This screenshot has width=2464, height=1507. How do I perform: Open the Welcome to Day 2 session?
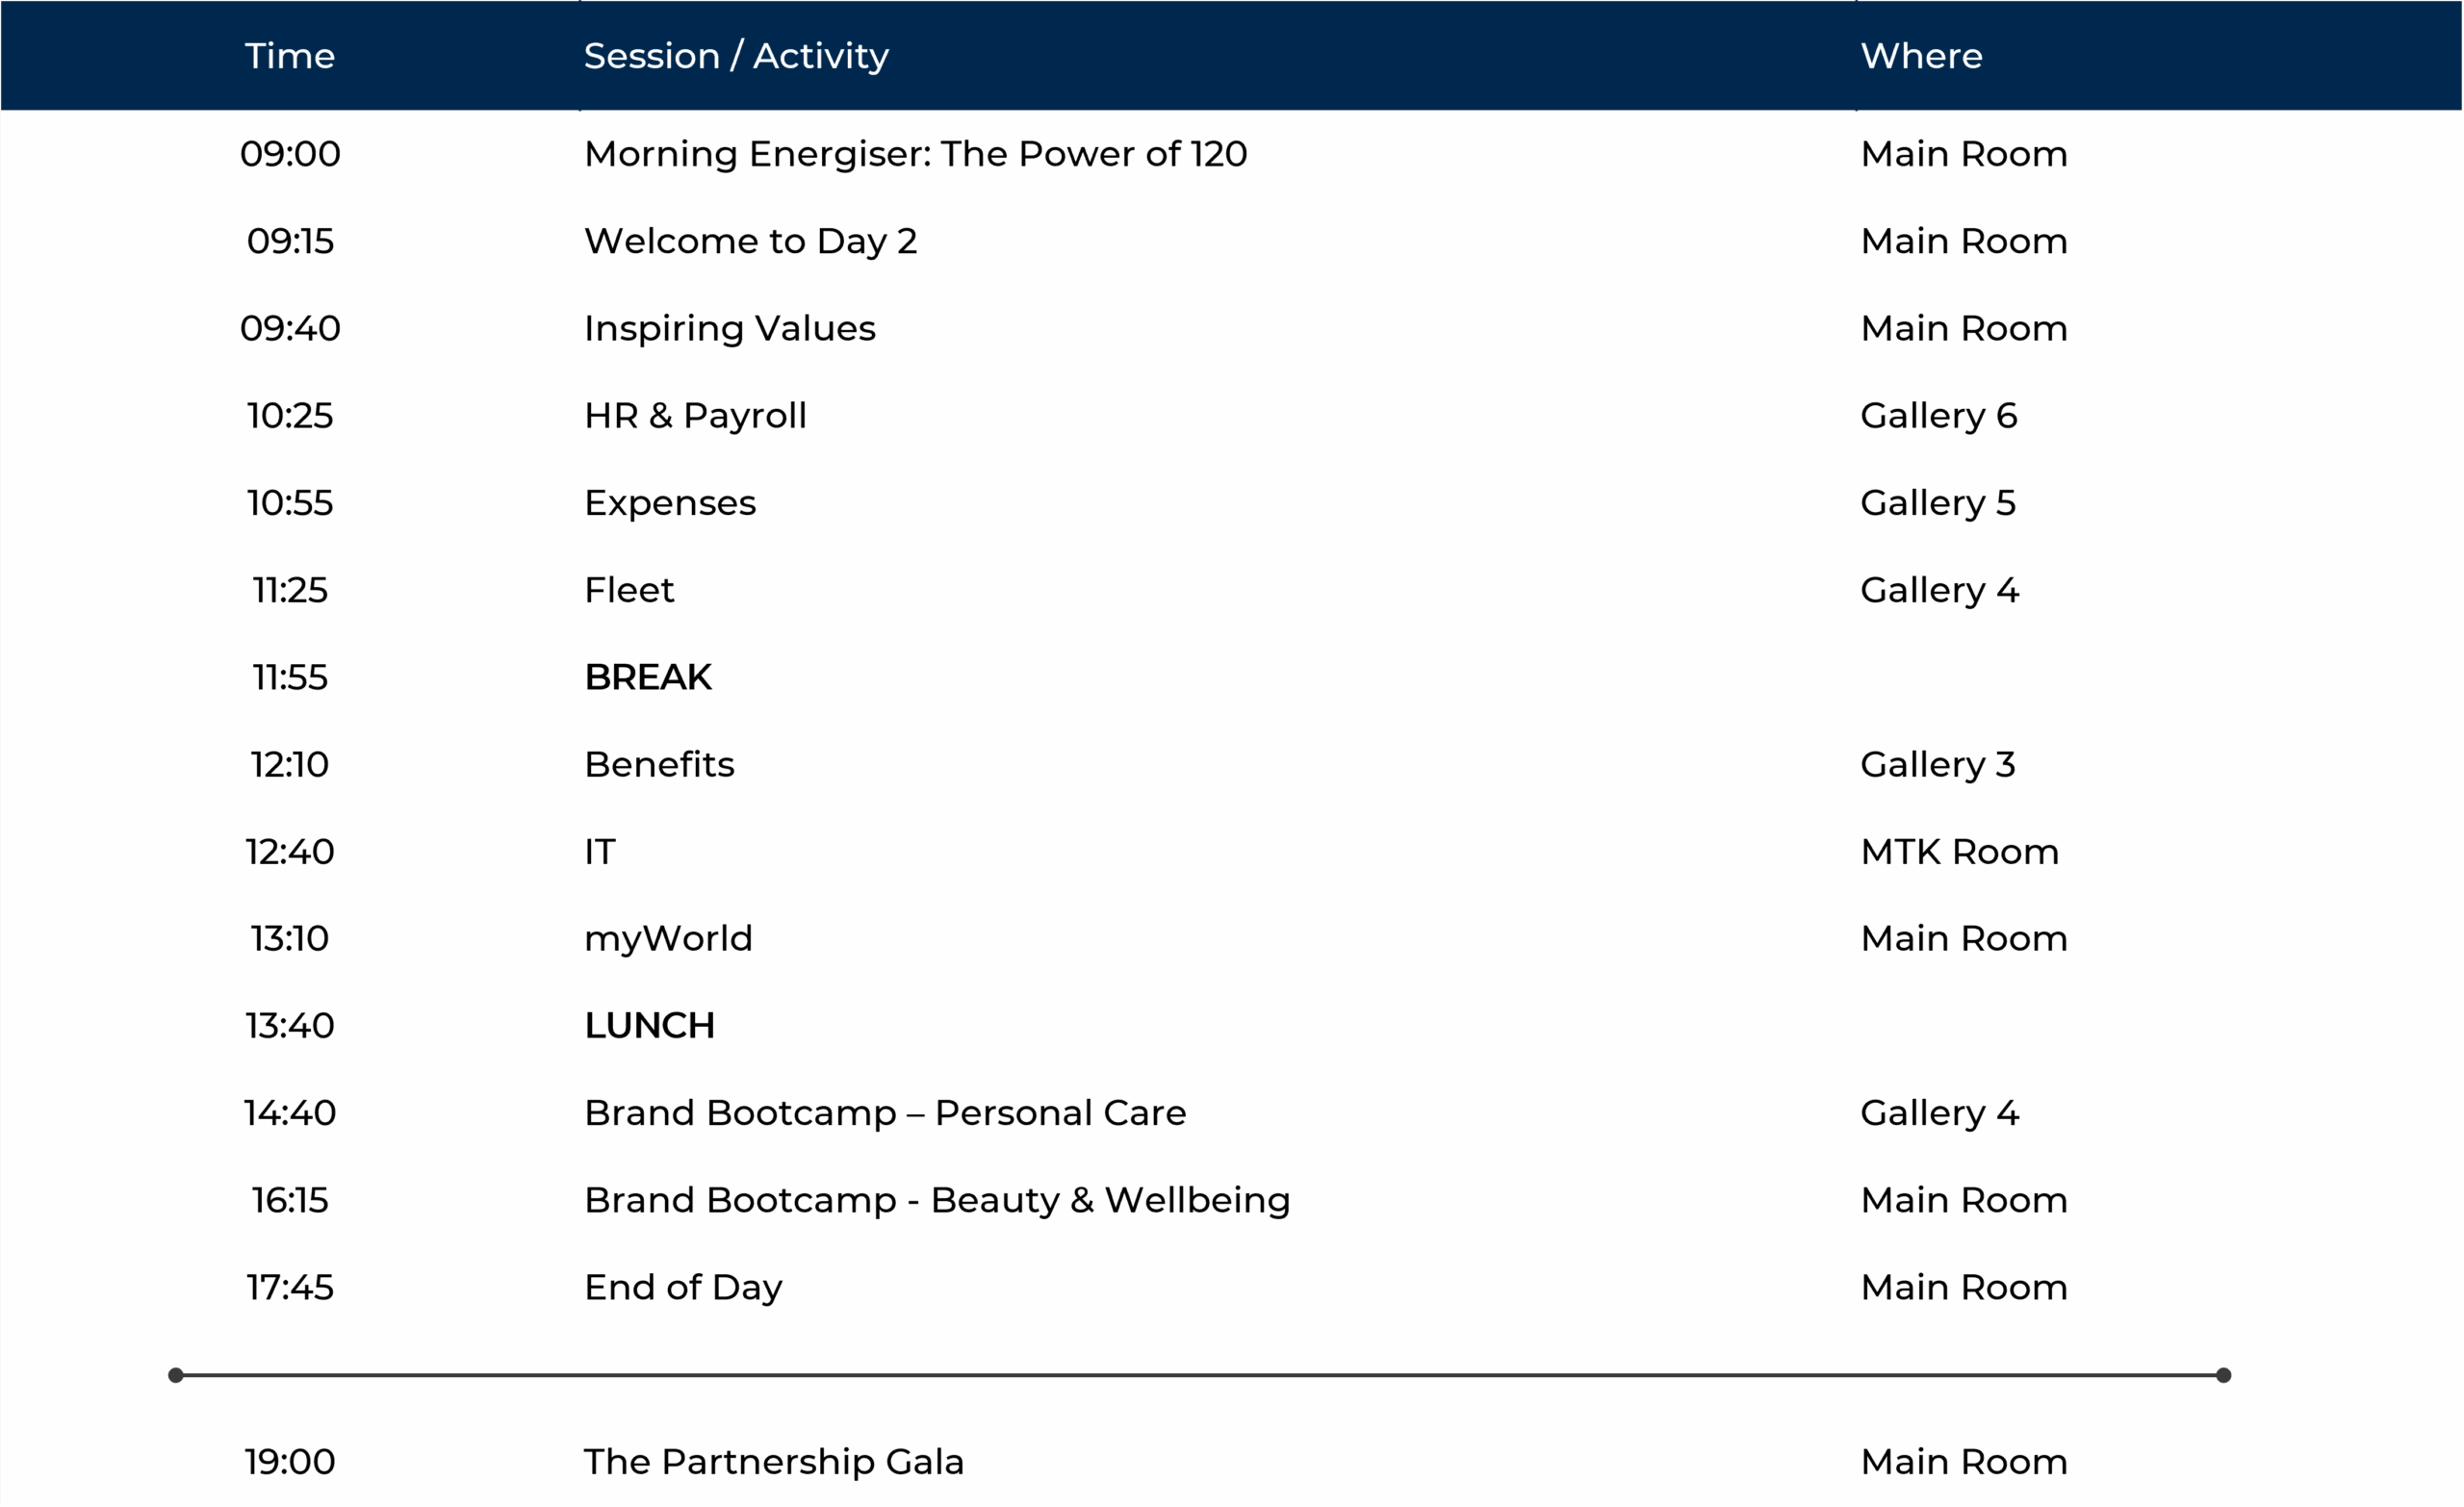(x=750, y=241)
